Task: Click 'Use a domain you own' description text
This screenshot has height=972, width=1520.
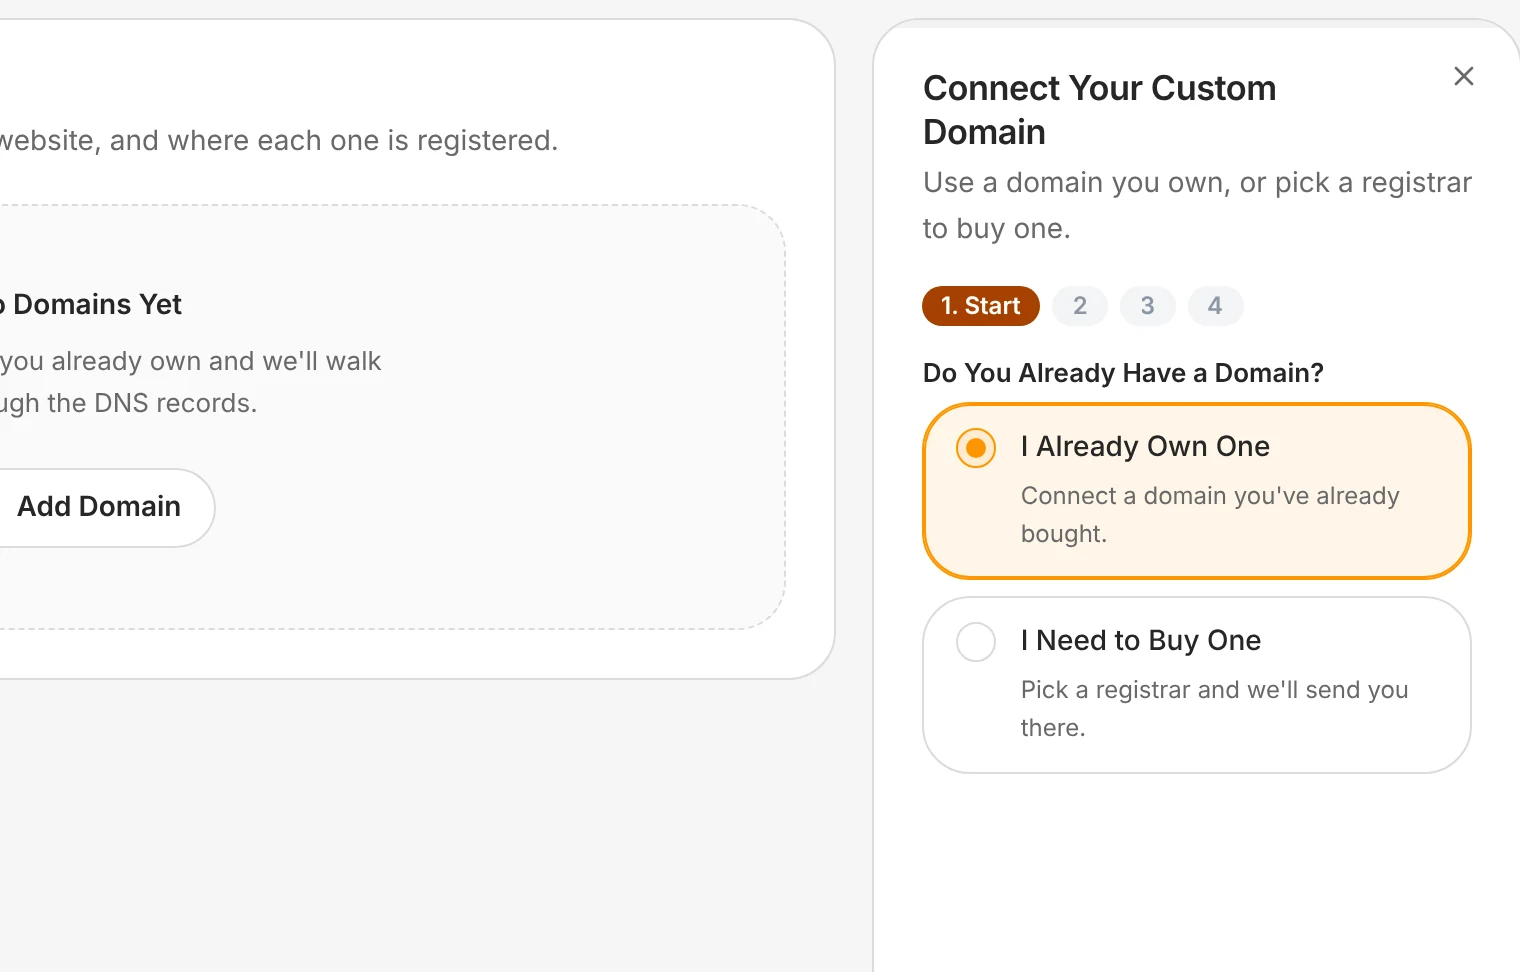Action: pyautogui.click(x=1197, y=205)
